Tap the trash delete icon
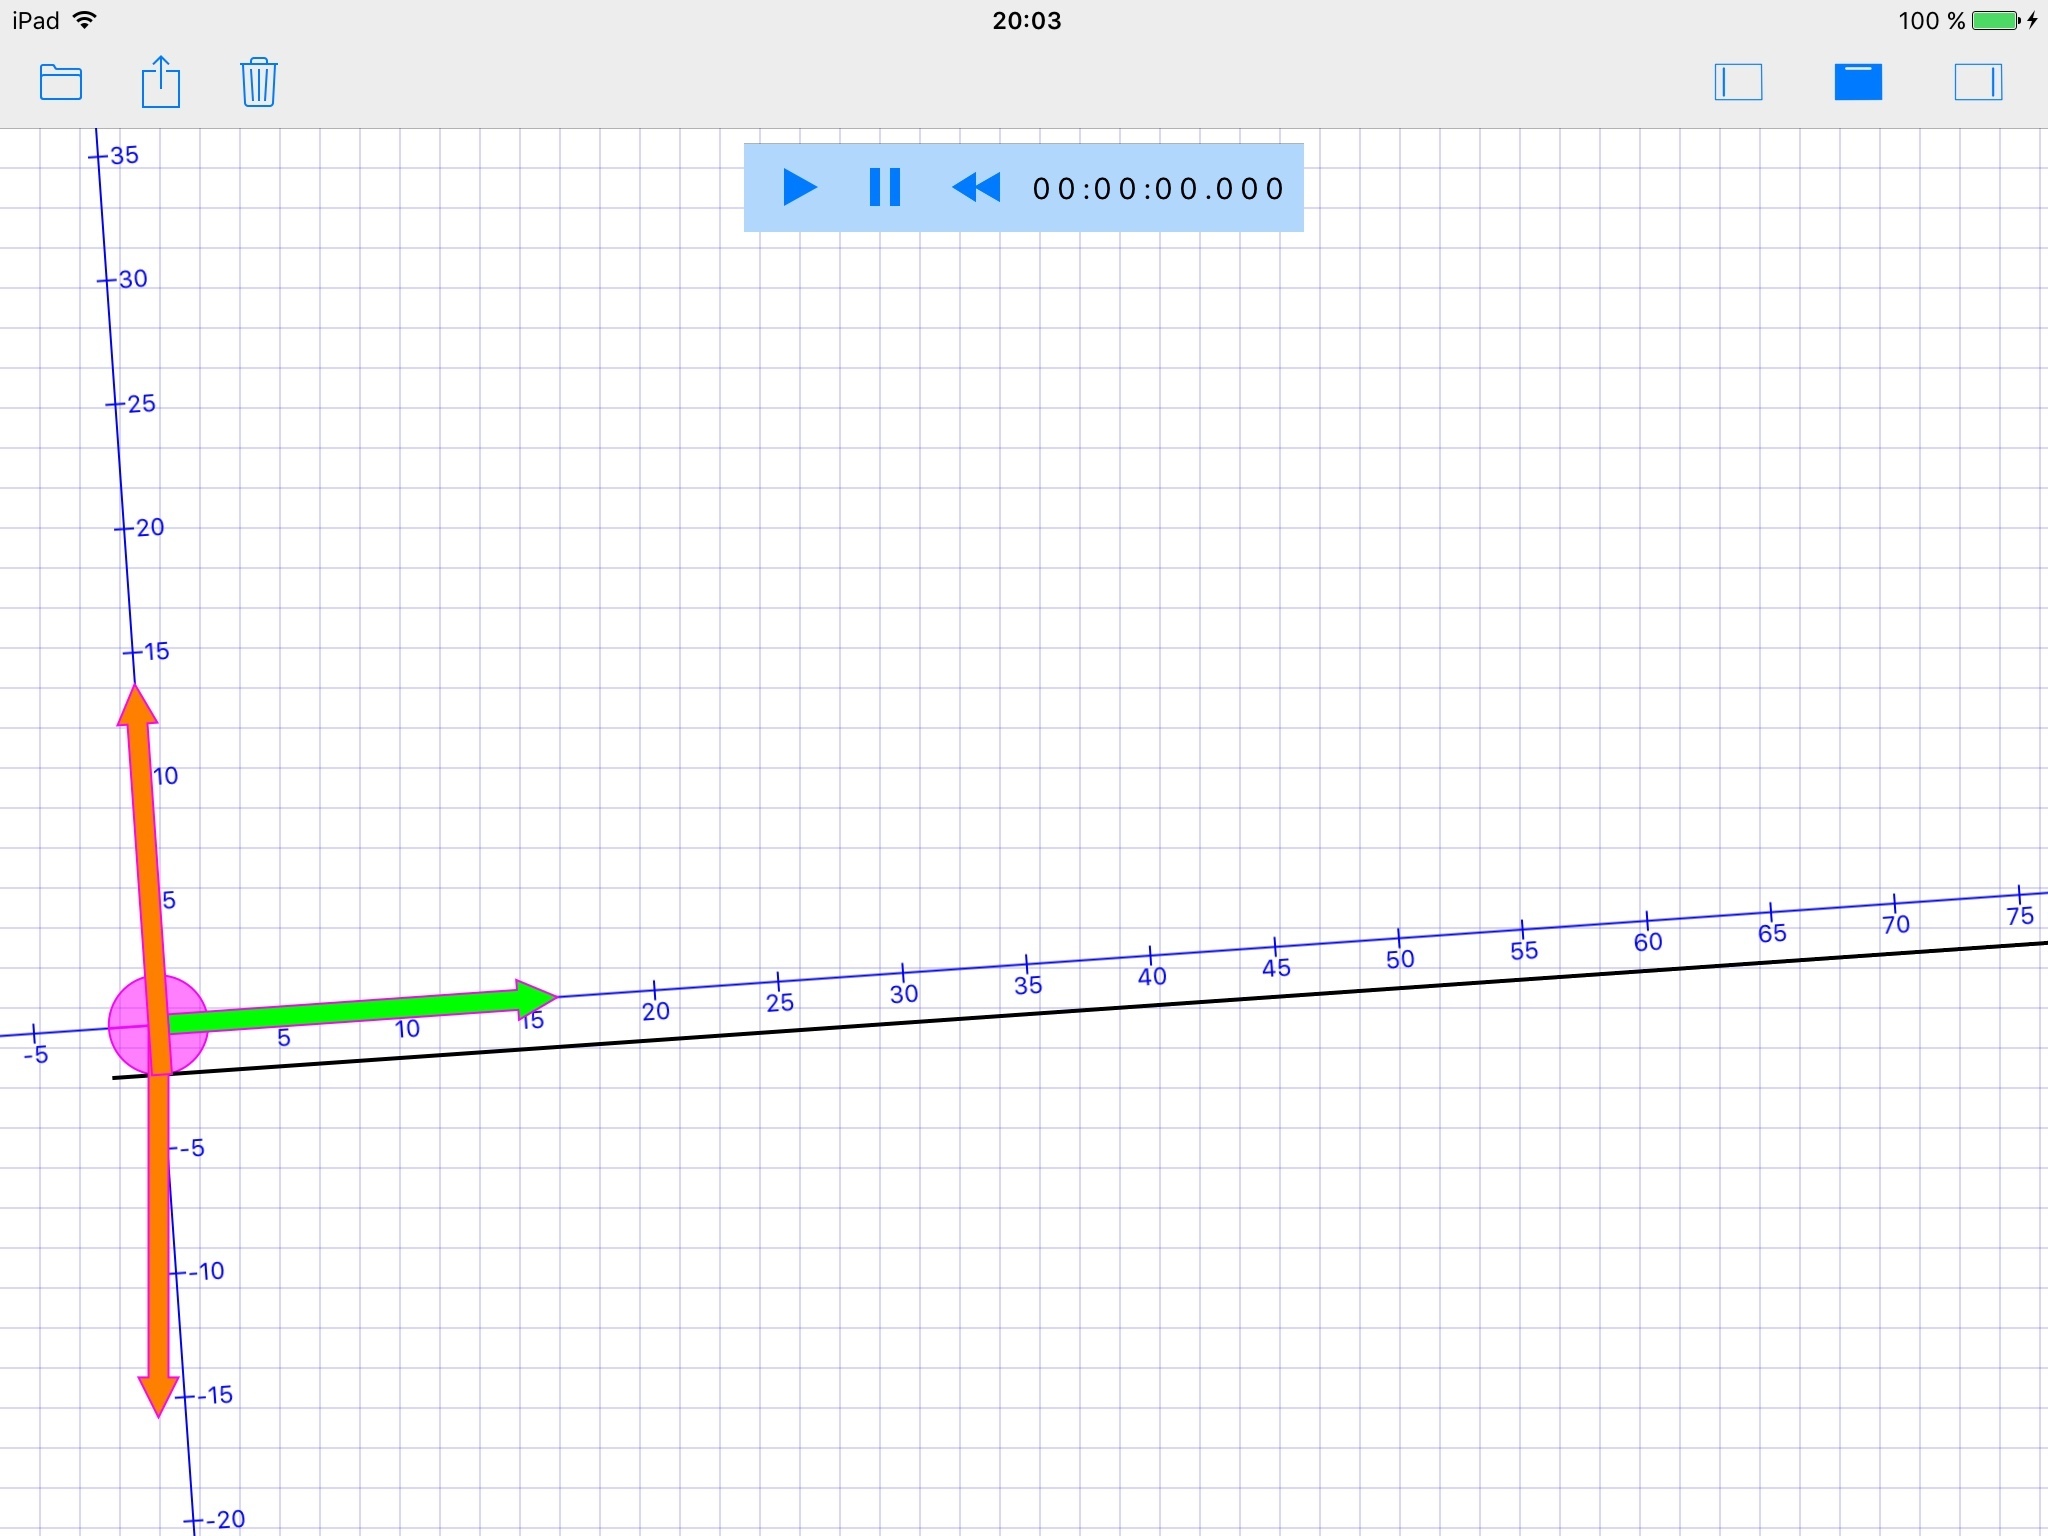 [x=258, y=82]
